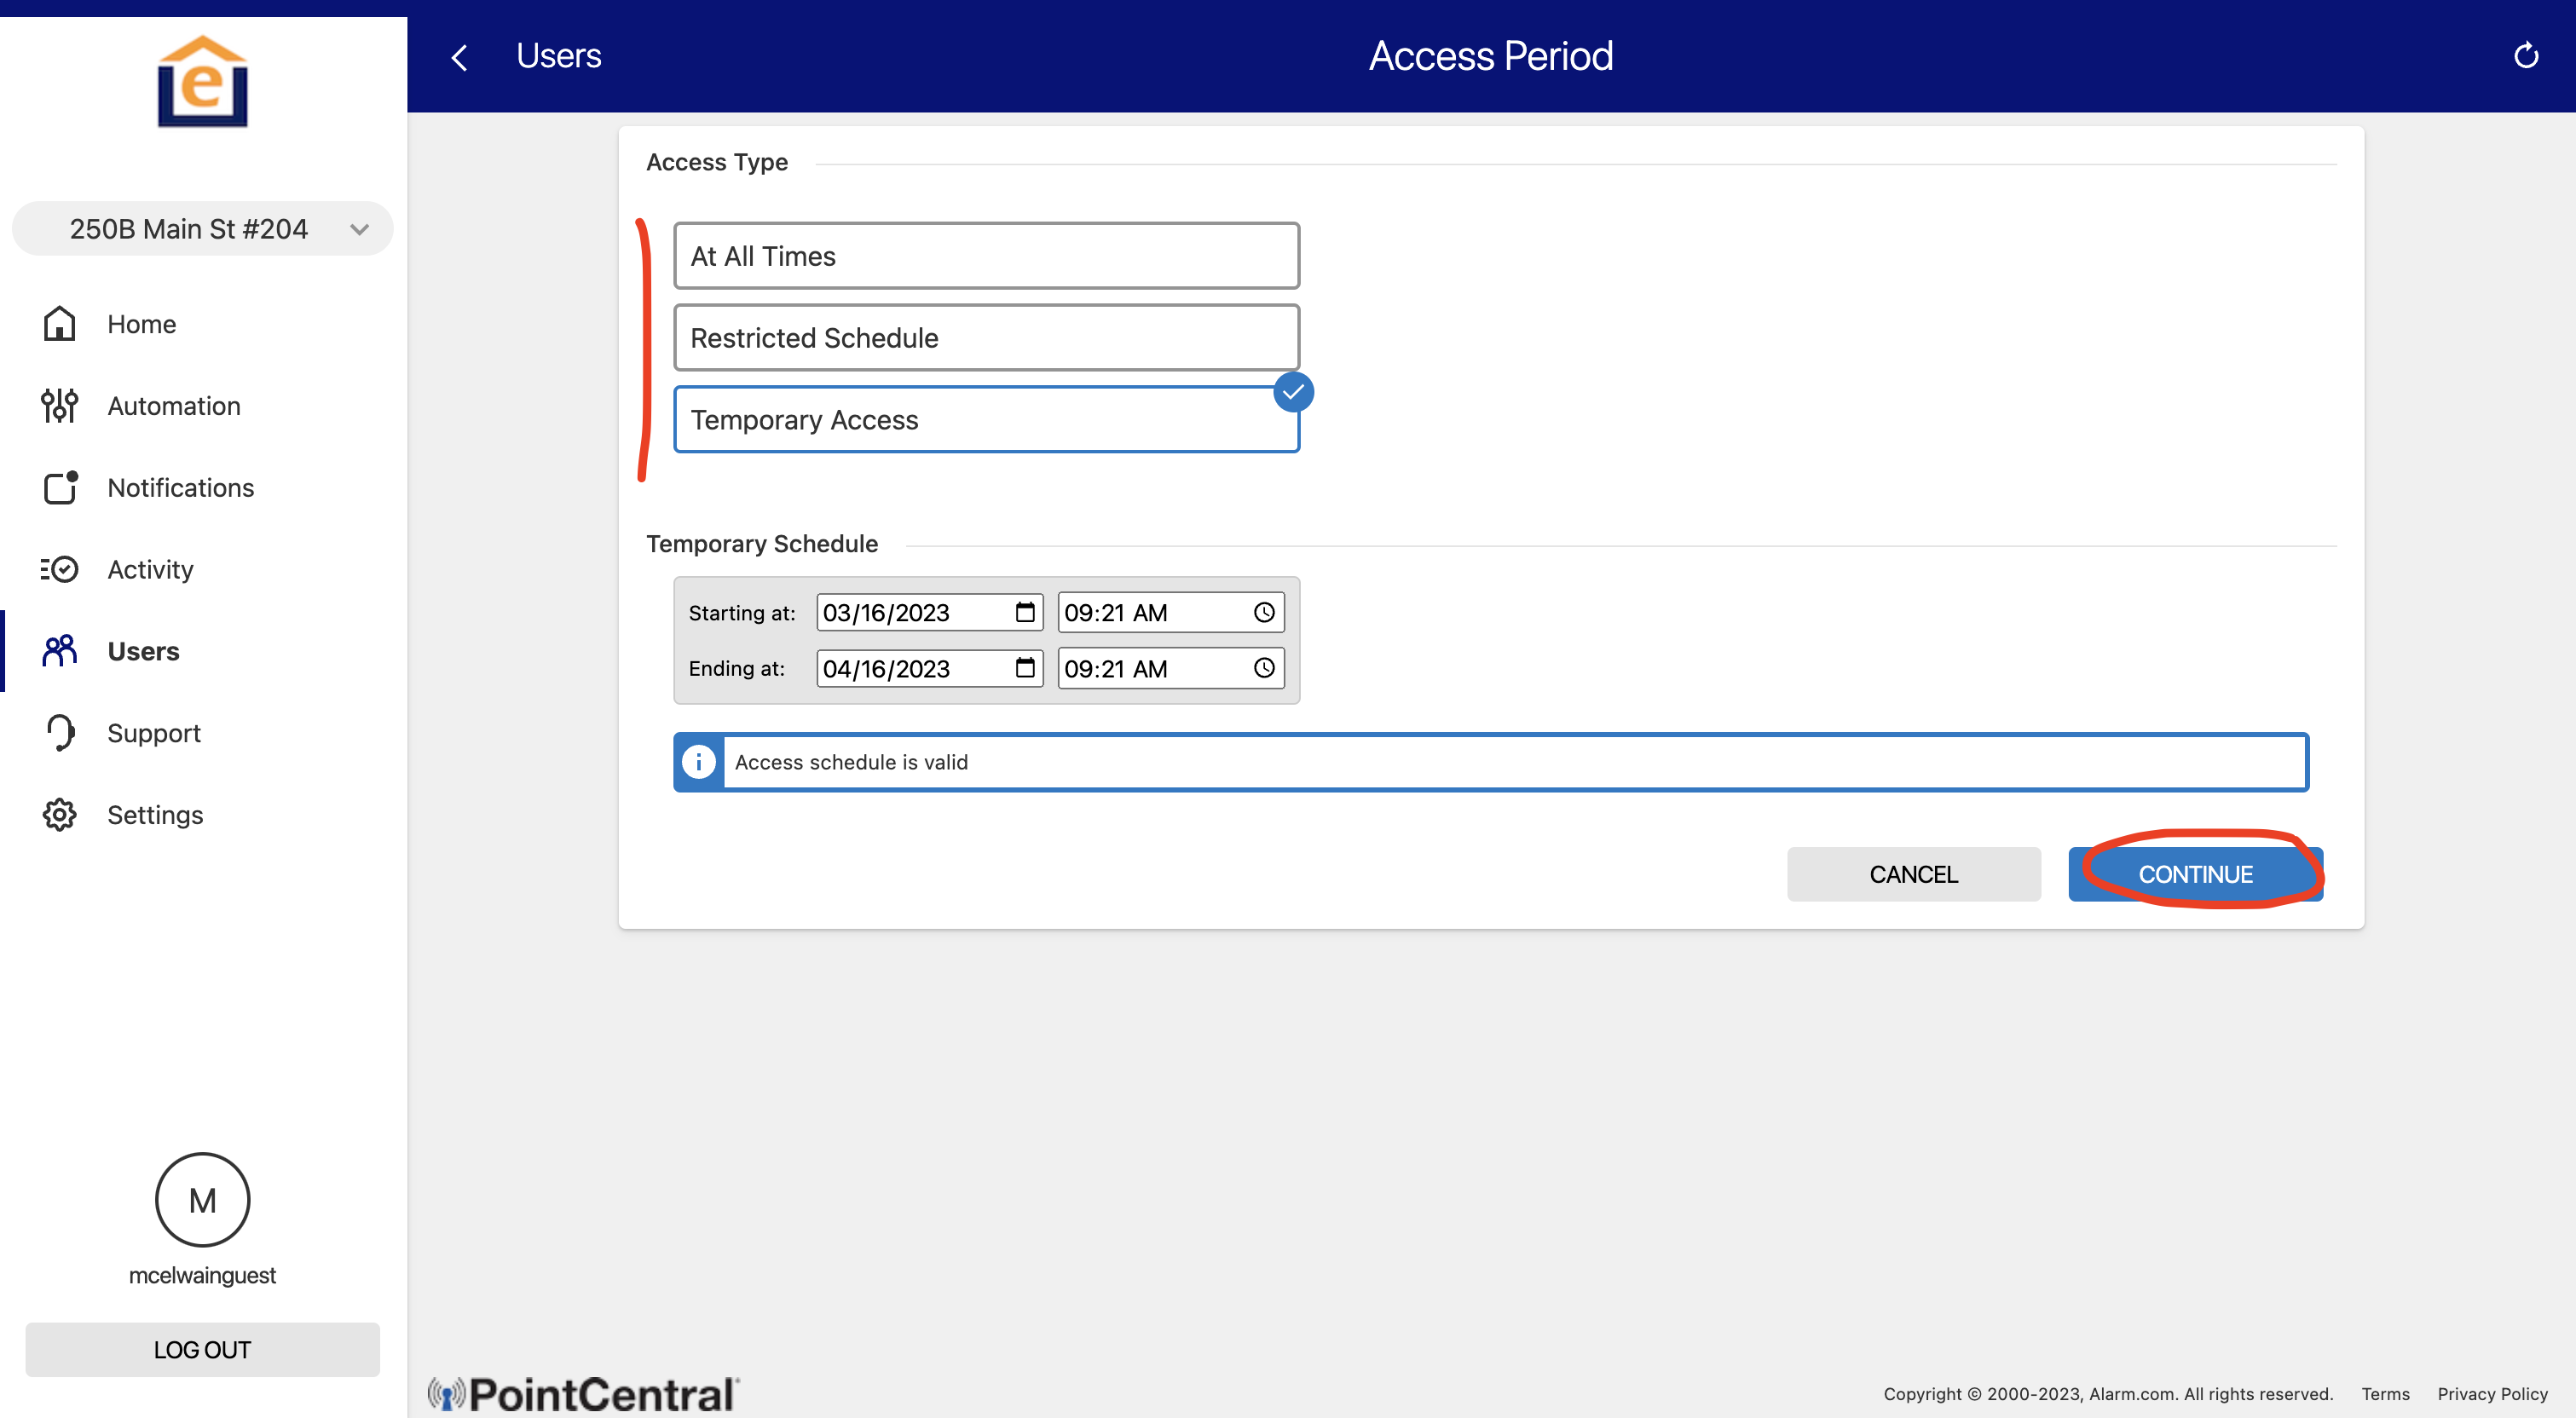
Task: Open calendar picker for starting date
Action: click(x=1025, y=612)
